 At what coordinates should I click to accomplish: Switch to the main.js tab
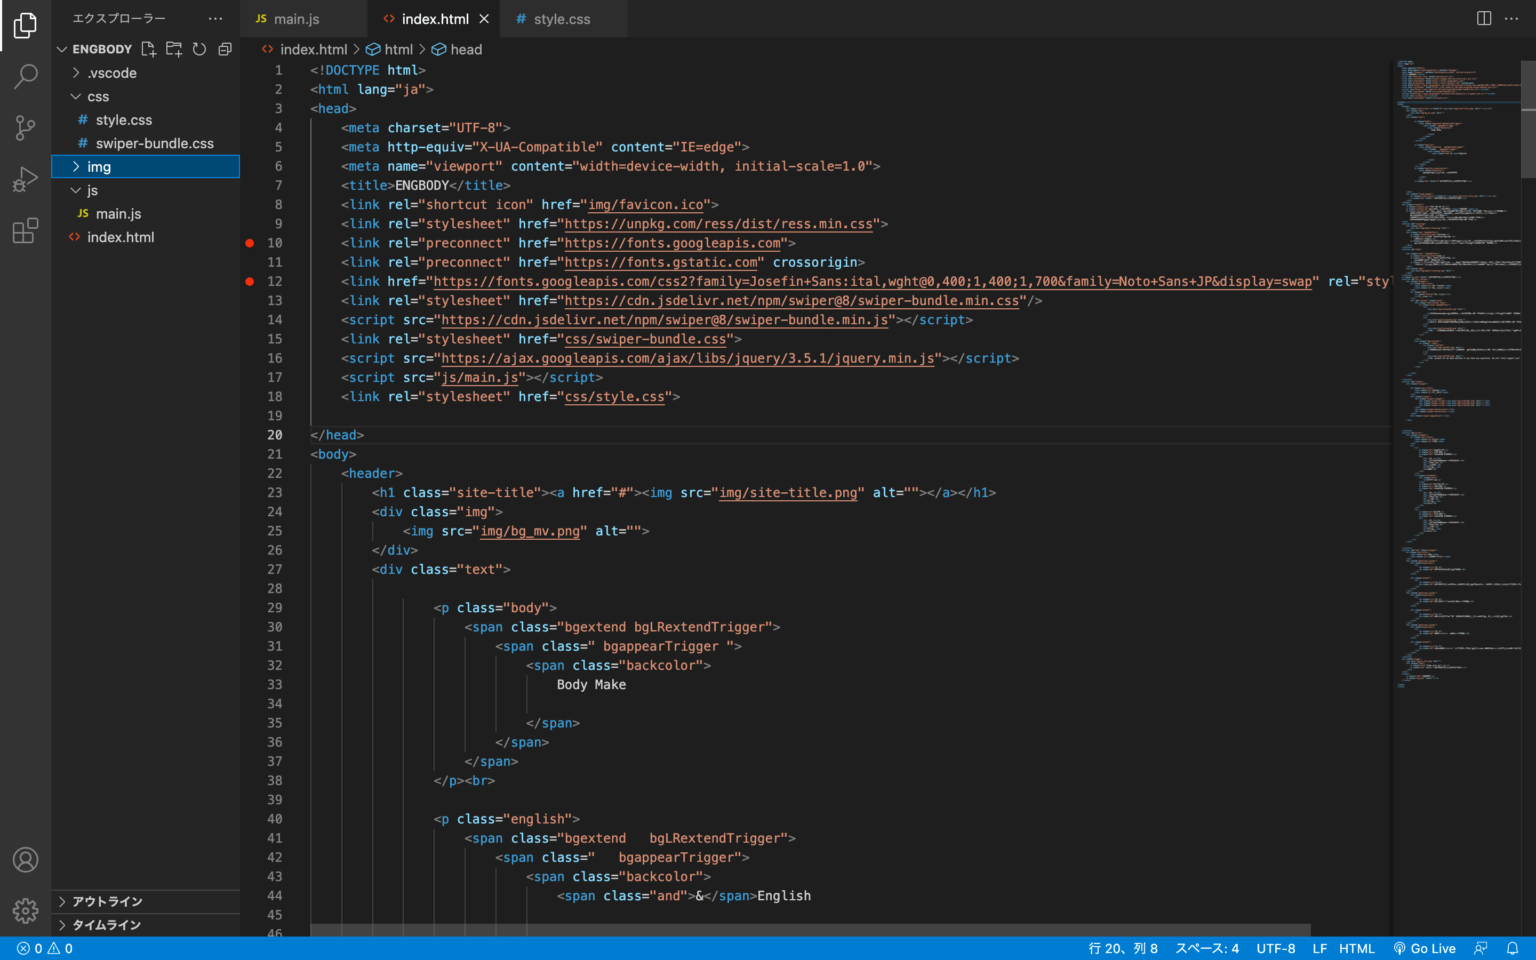click(295, 18)
